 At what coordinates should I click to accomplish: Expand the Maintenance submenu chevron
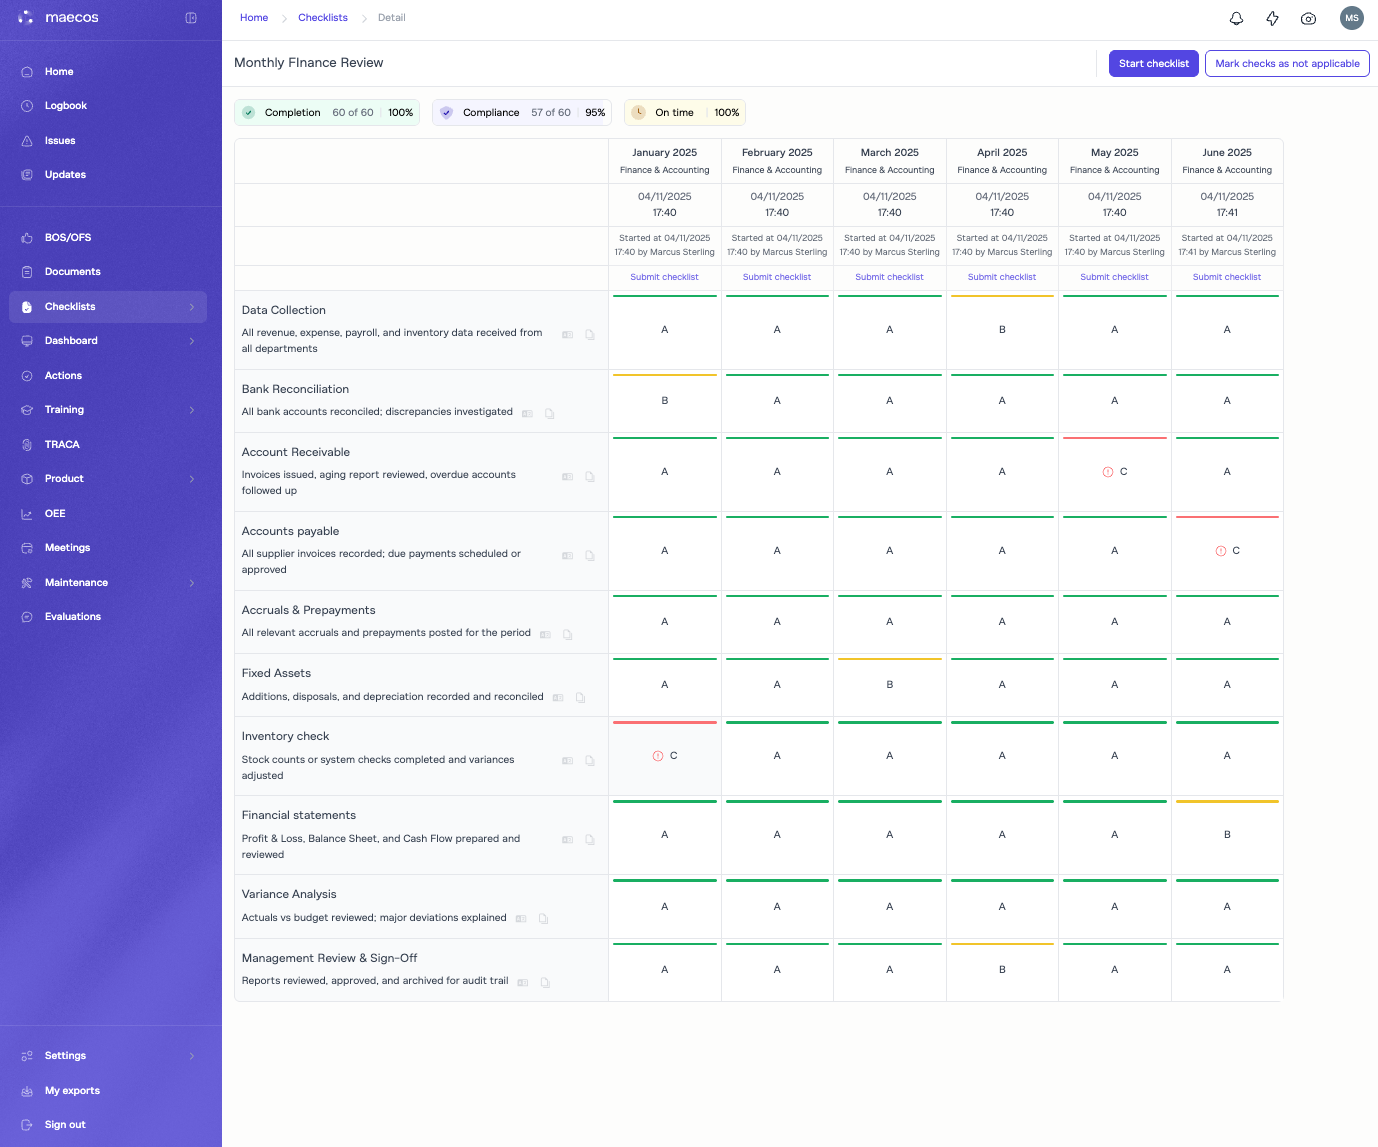[192, 583]
